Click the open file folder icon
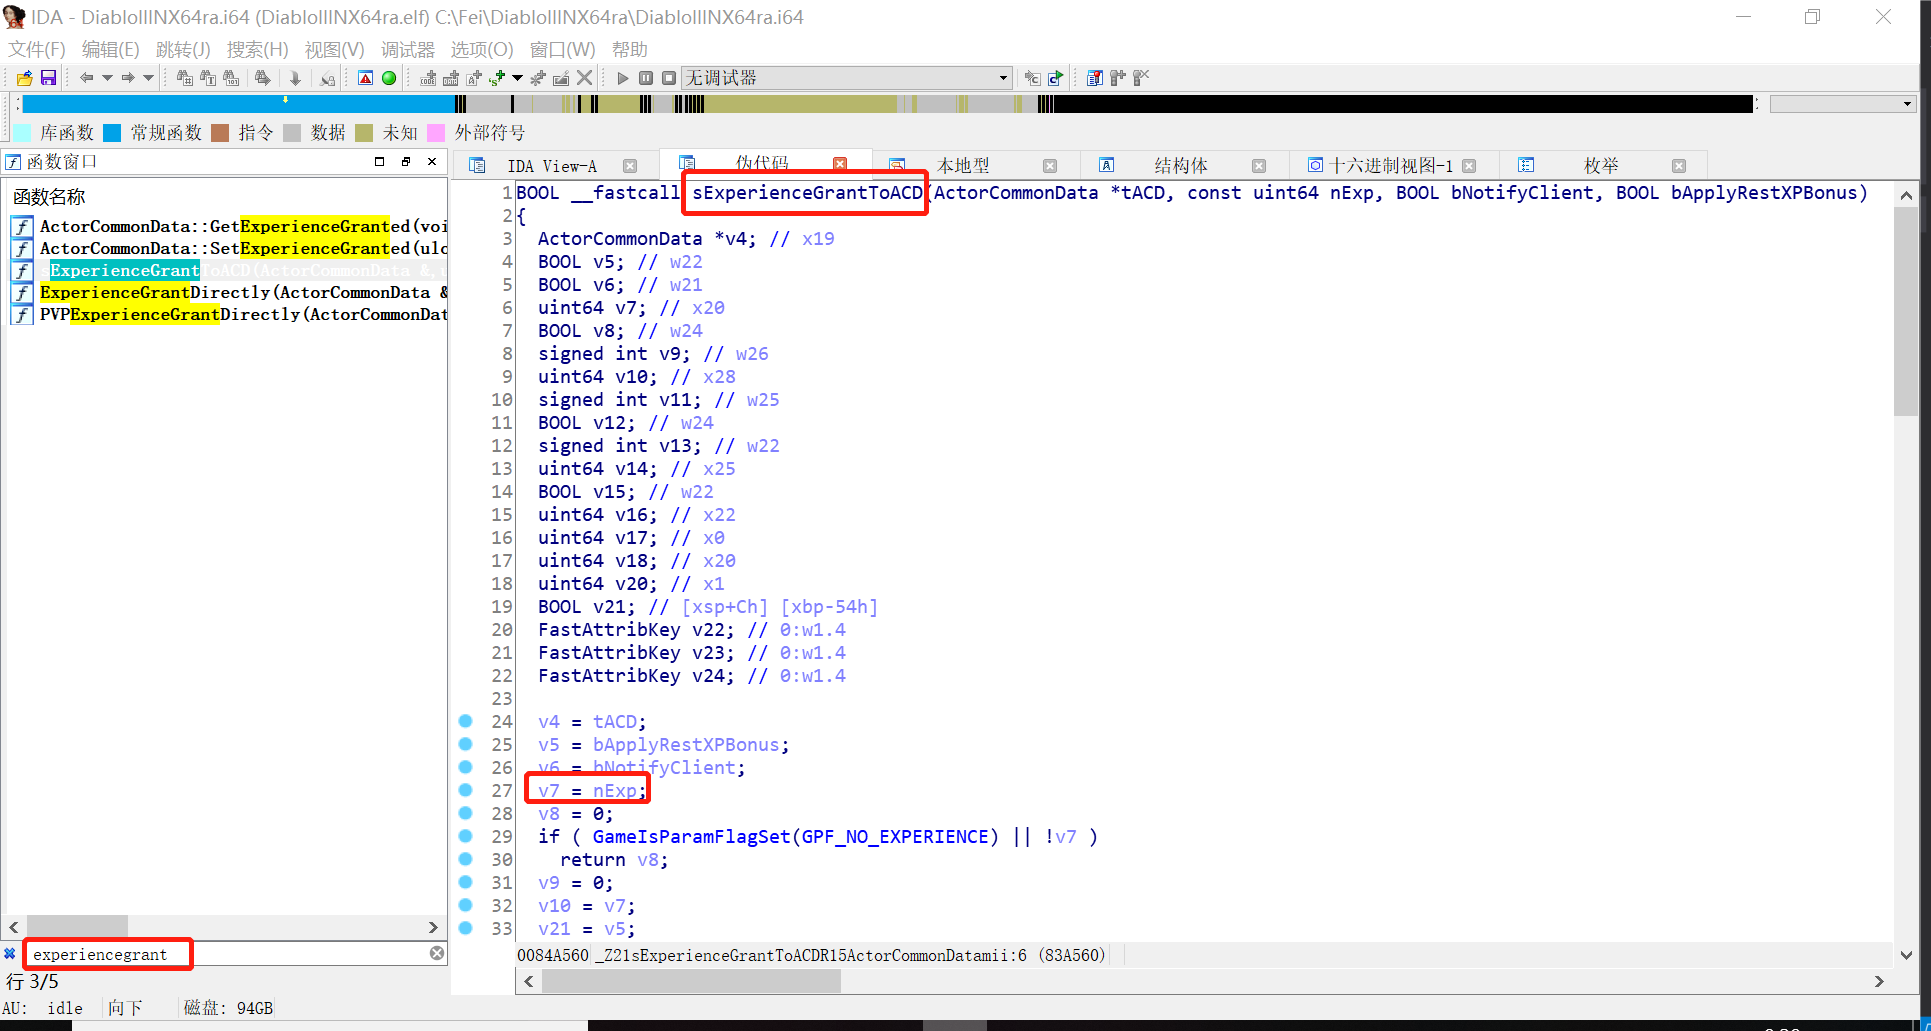The image size is (1931, 1031). (x=25, y=78)
